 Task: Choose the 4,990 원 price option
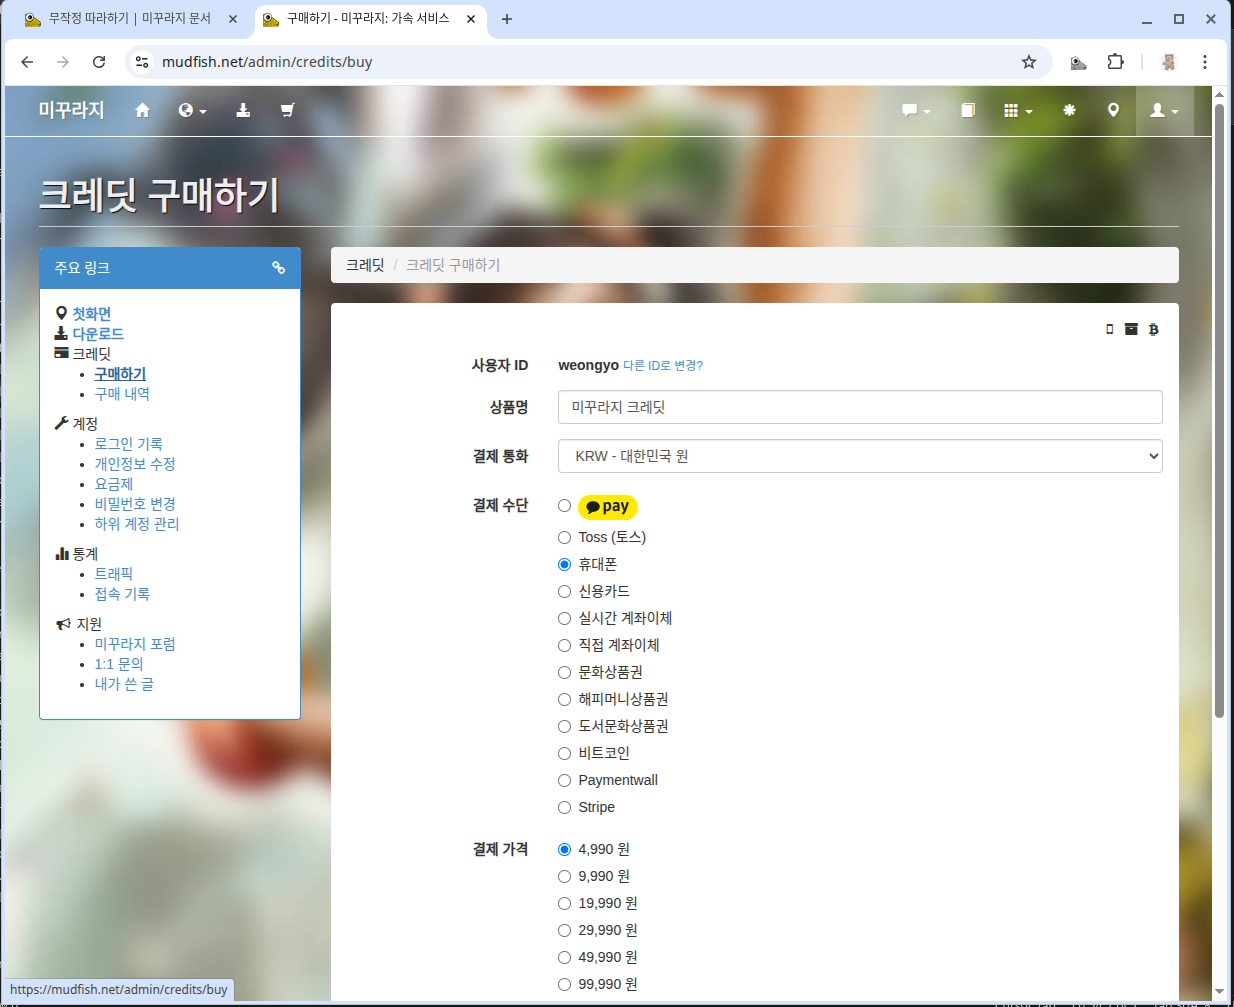pyautogui.click(x=564, y=849)
